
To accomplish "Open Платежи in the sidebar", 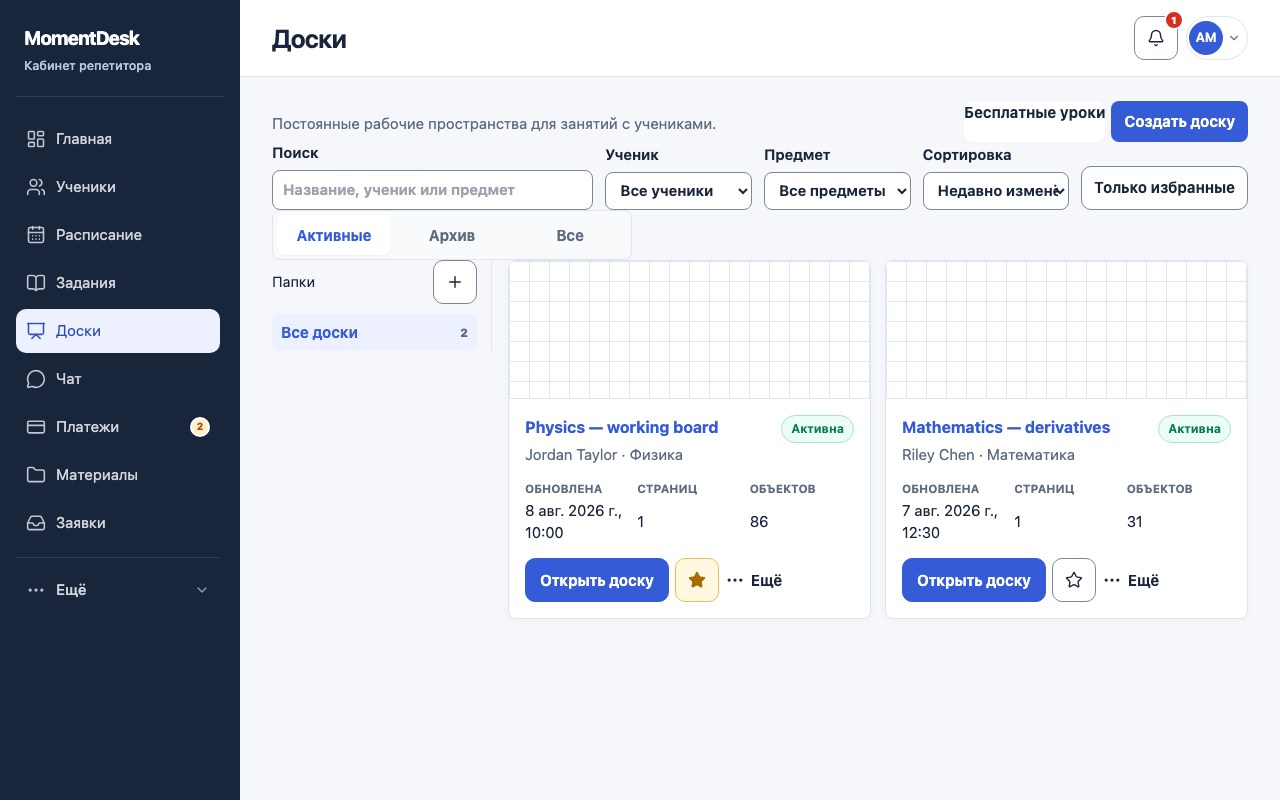I will pyautogui.click(x=118, y=427).
